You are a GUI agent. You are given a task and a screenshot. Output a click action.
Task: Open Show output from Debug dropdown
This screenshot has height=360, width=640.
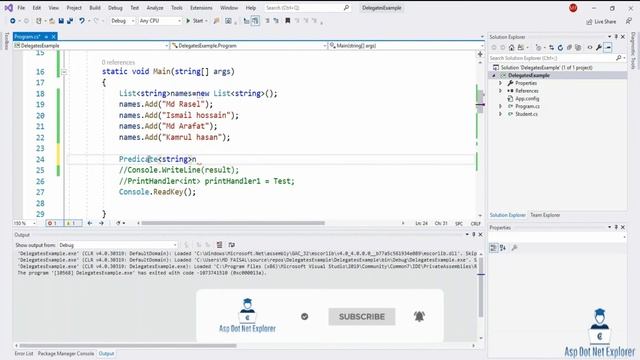point(118,245)
